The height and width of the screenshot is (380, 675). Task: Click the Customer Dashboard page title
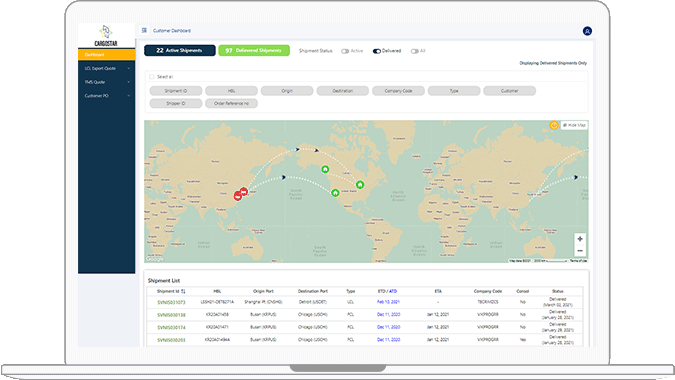coord(172,31)
